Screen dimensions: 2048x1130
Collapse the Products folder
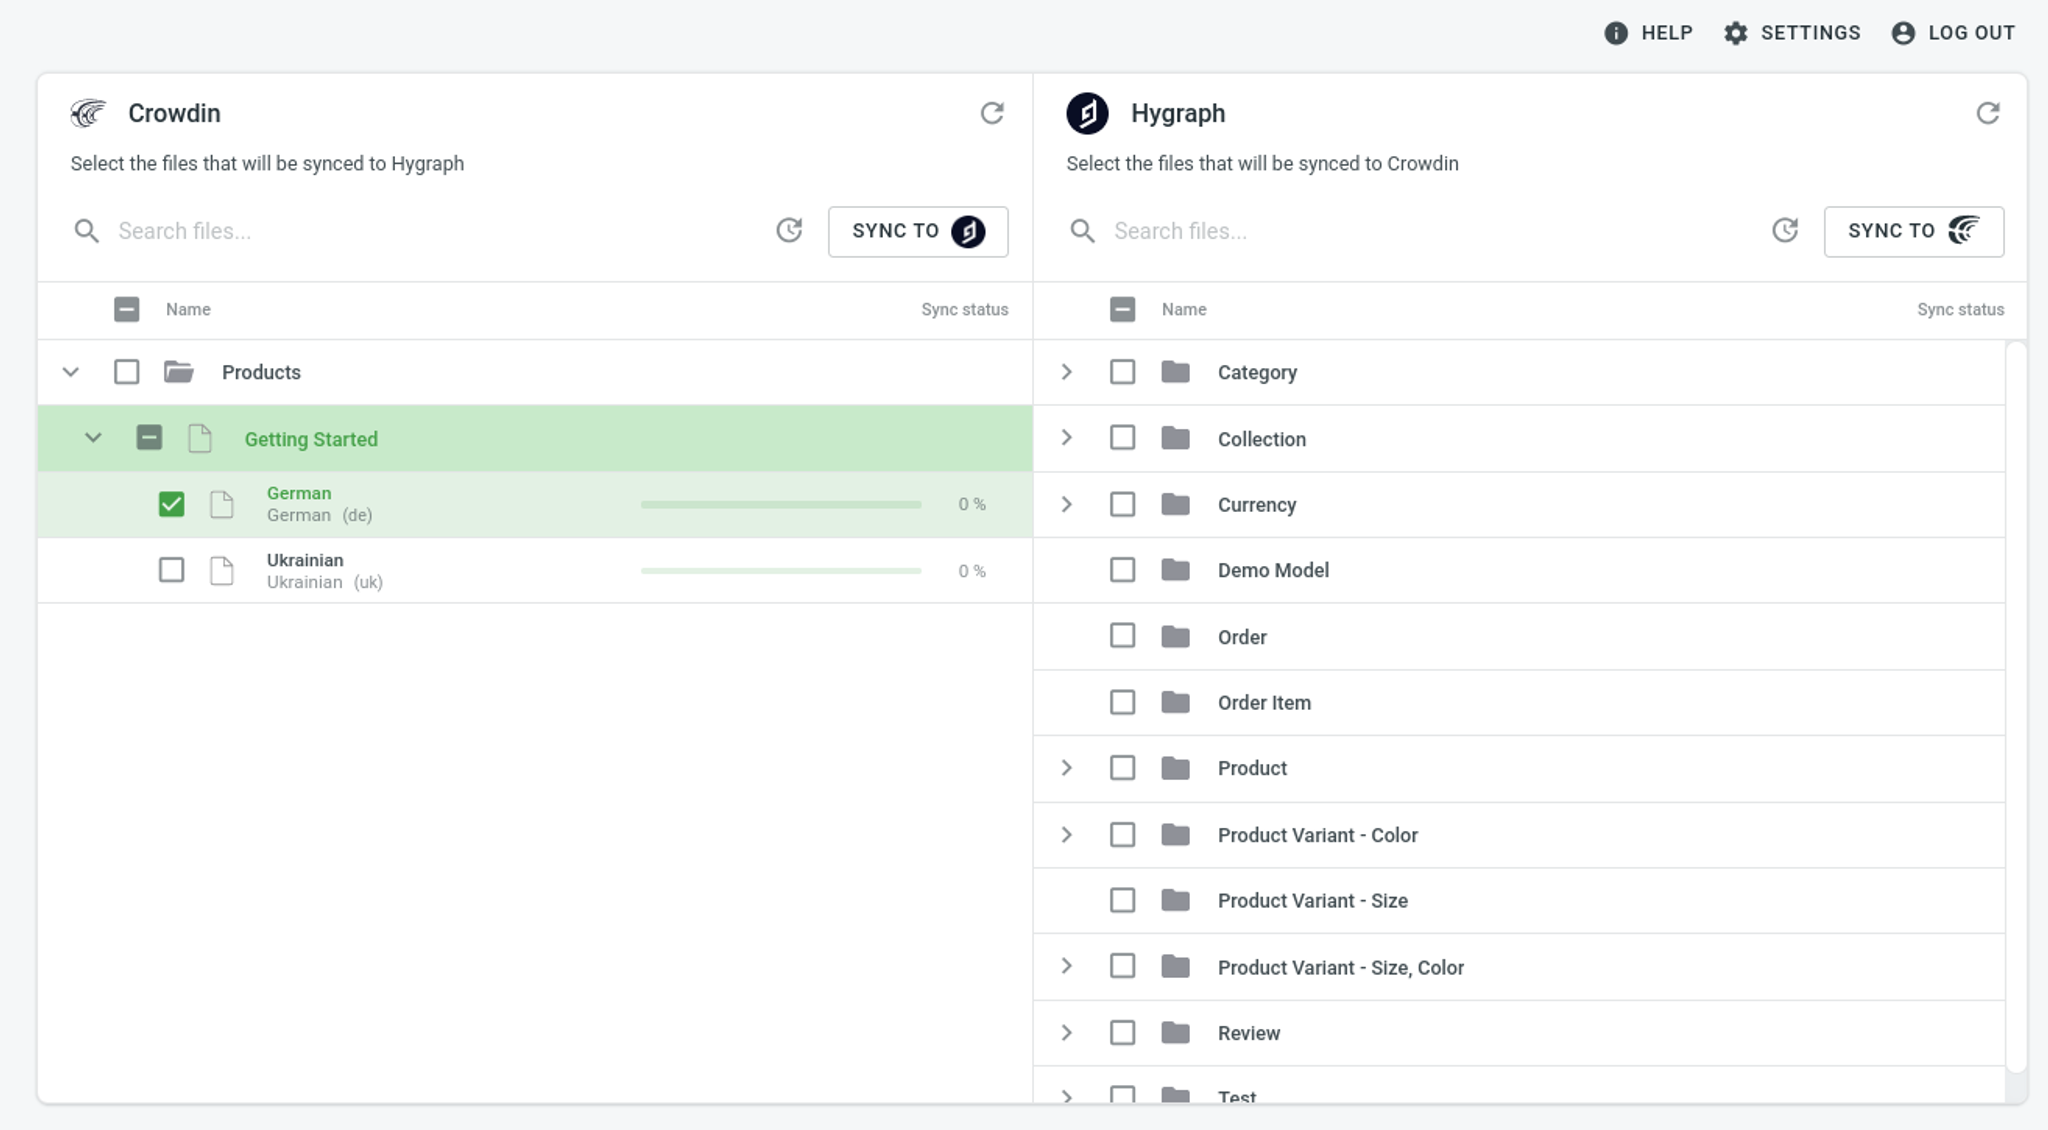(70, 372)
